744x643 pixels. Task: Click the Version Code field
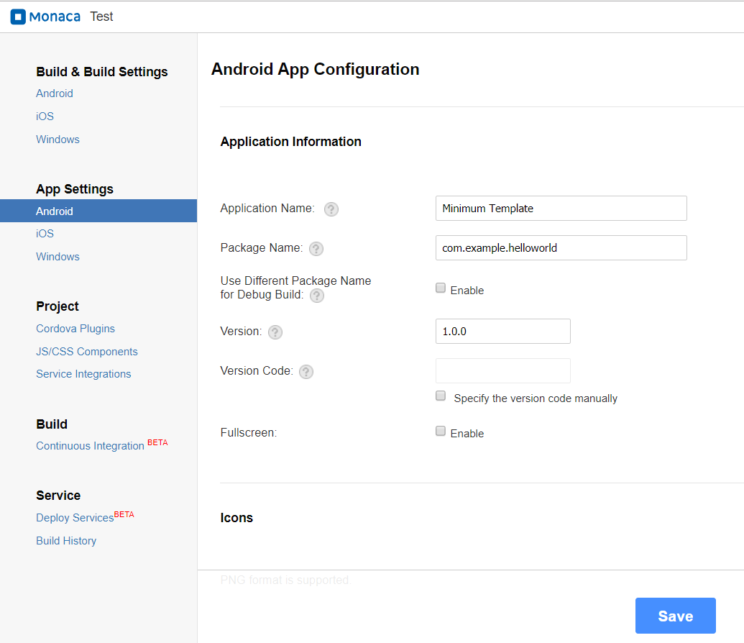pos(503,371)
